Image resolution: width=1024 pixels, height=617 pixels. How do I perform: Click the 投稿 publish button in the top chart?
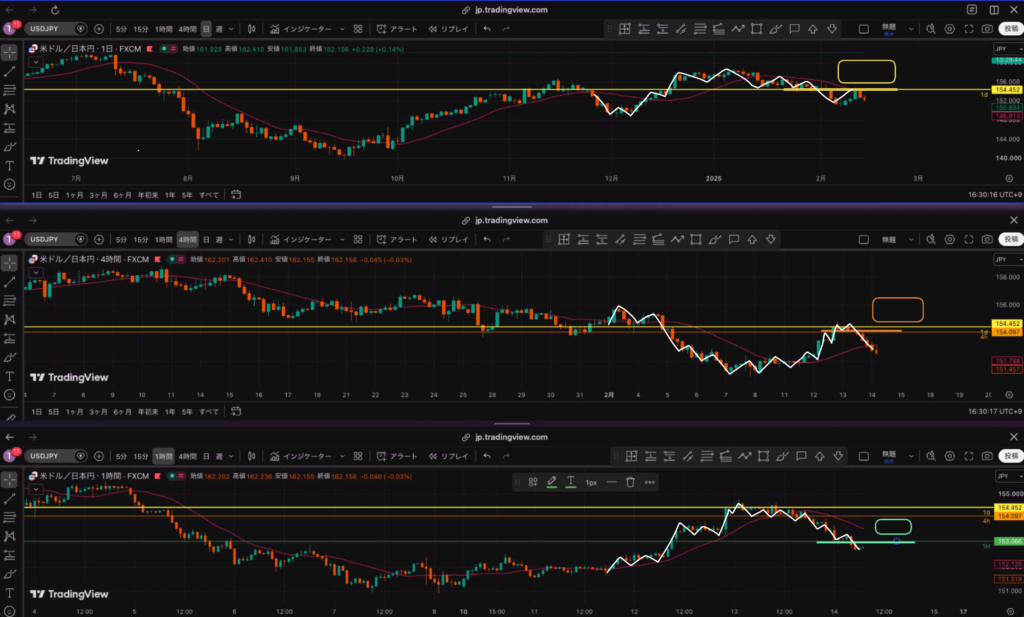(x=1011, y=29)
